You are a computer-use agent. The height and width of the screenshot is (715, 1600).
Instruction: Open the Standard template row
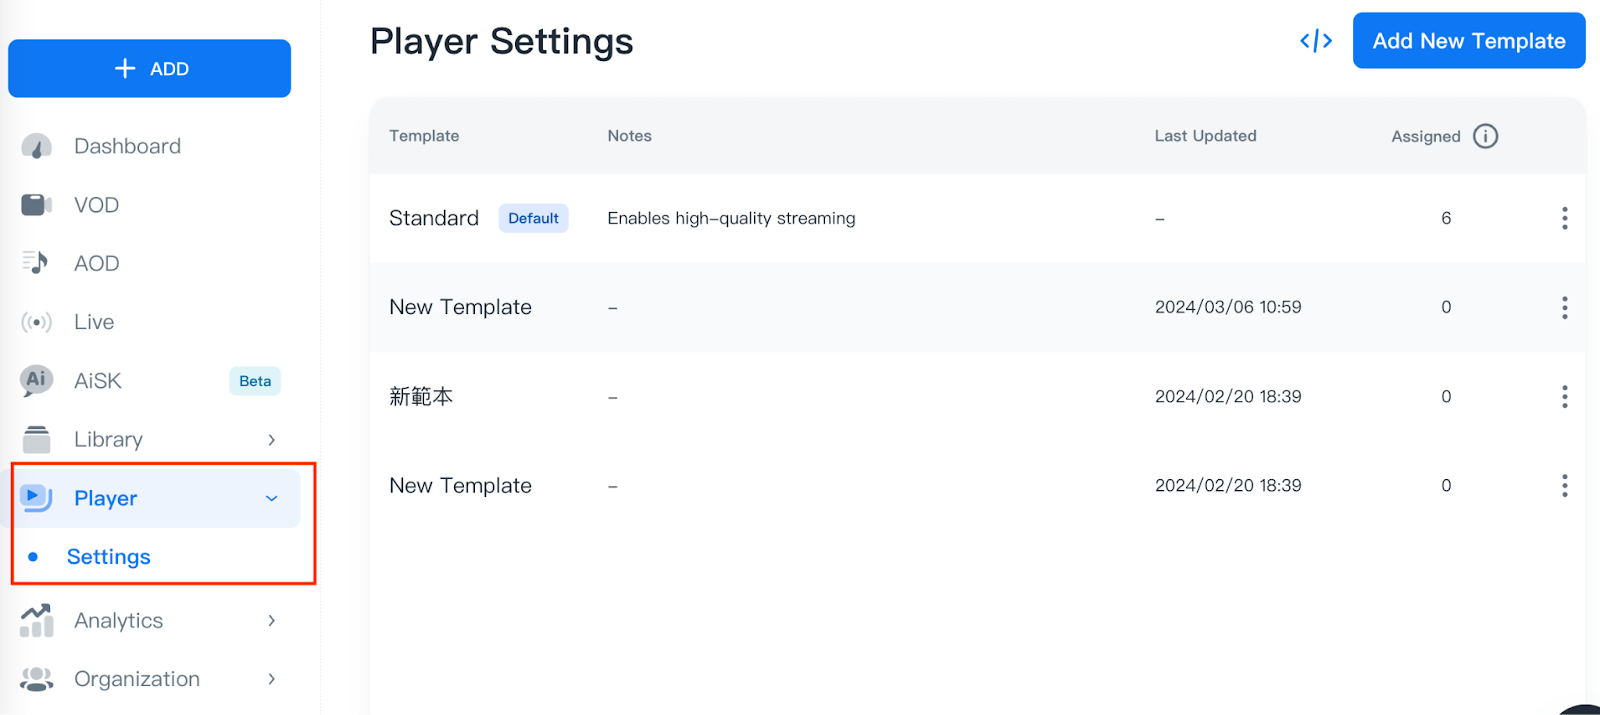(434, 218)
